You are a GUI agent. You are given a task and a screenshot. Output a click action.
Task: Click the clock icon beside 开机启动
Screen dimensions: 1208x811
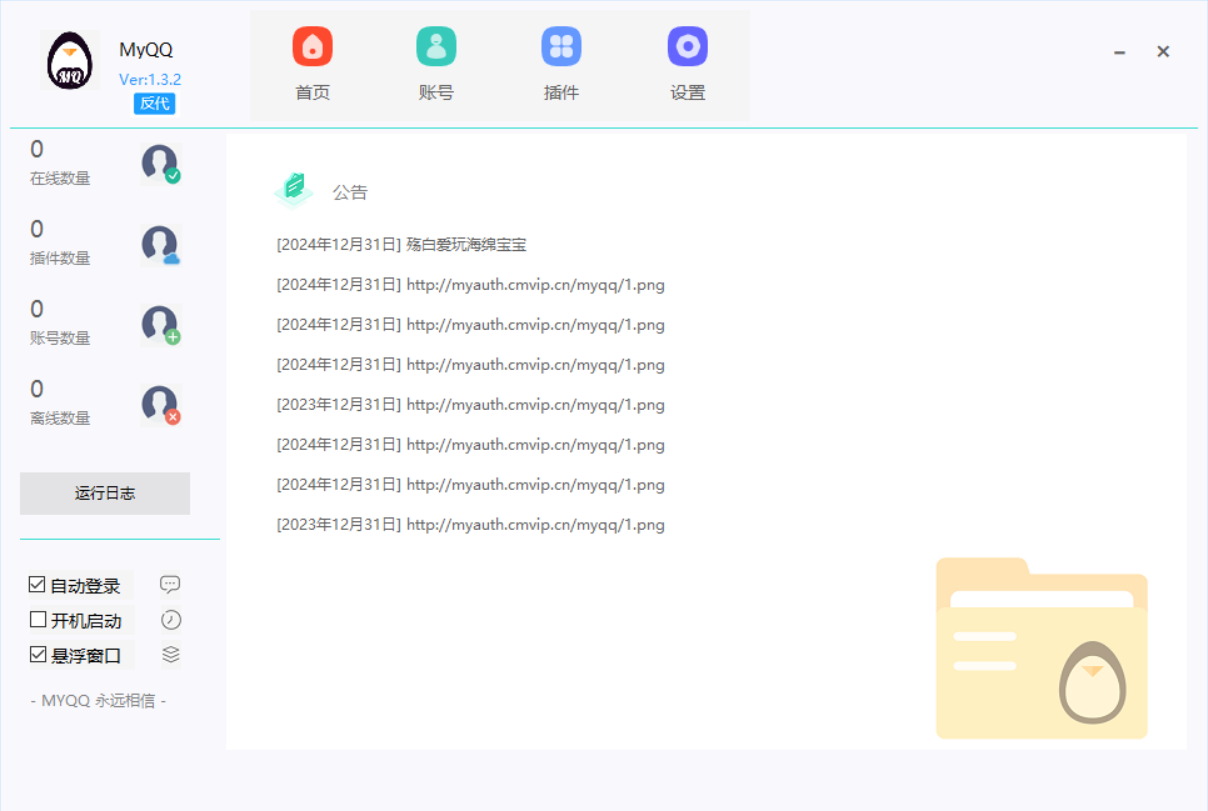[171, 620]
